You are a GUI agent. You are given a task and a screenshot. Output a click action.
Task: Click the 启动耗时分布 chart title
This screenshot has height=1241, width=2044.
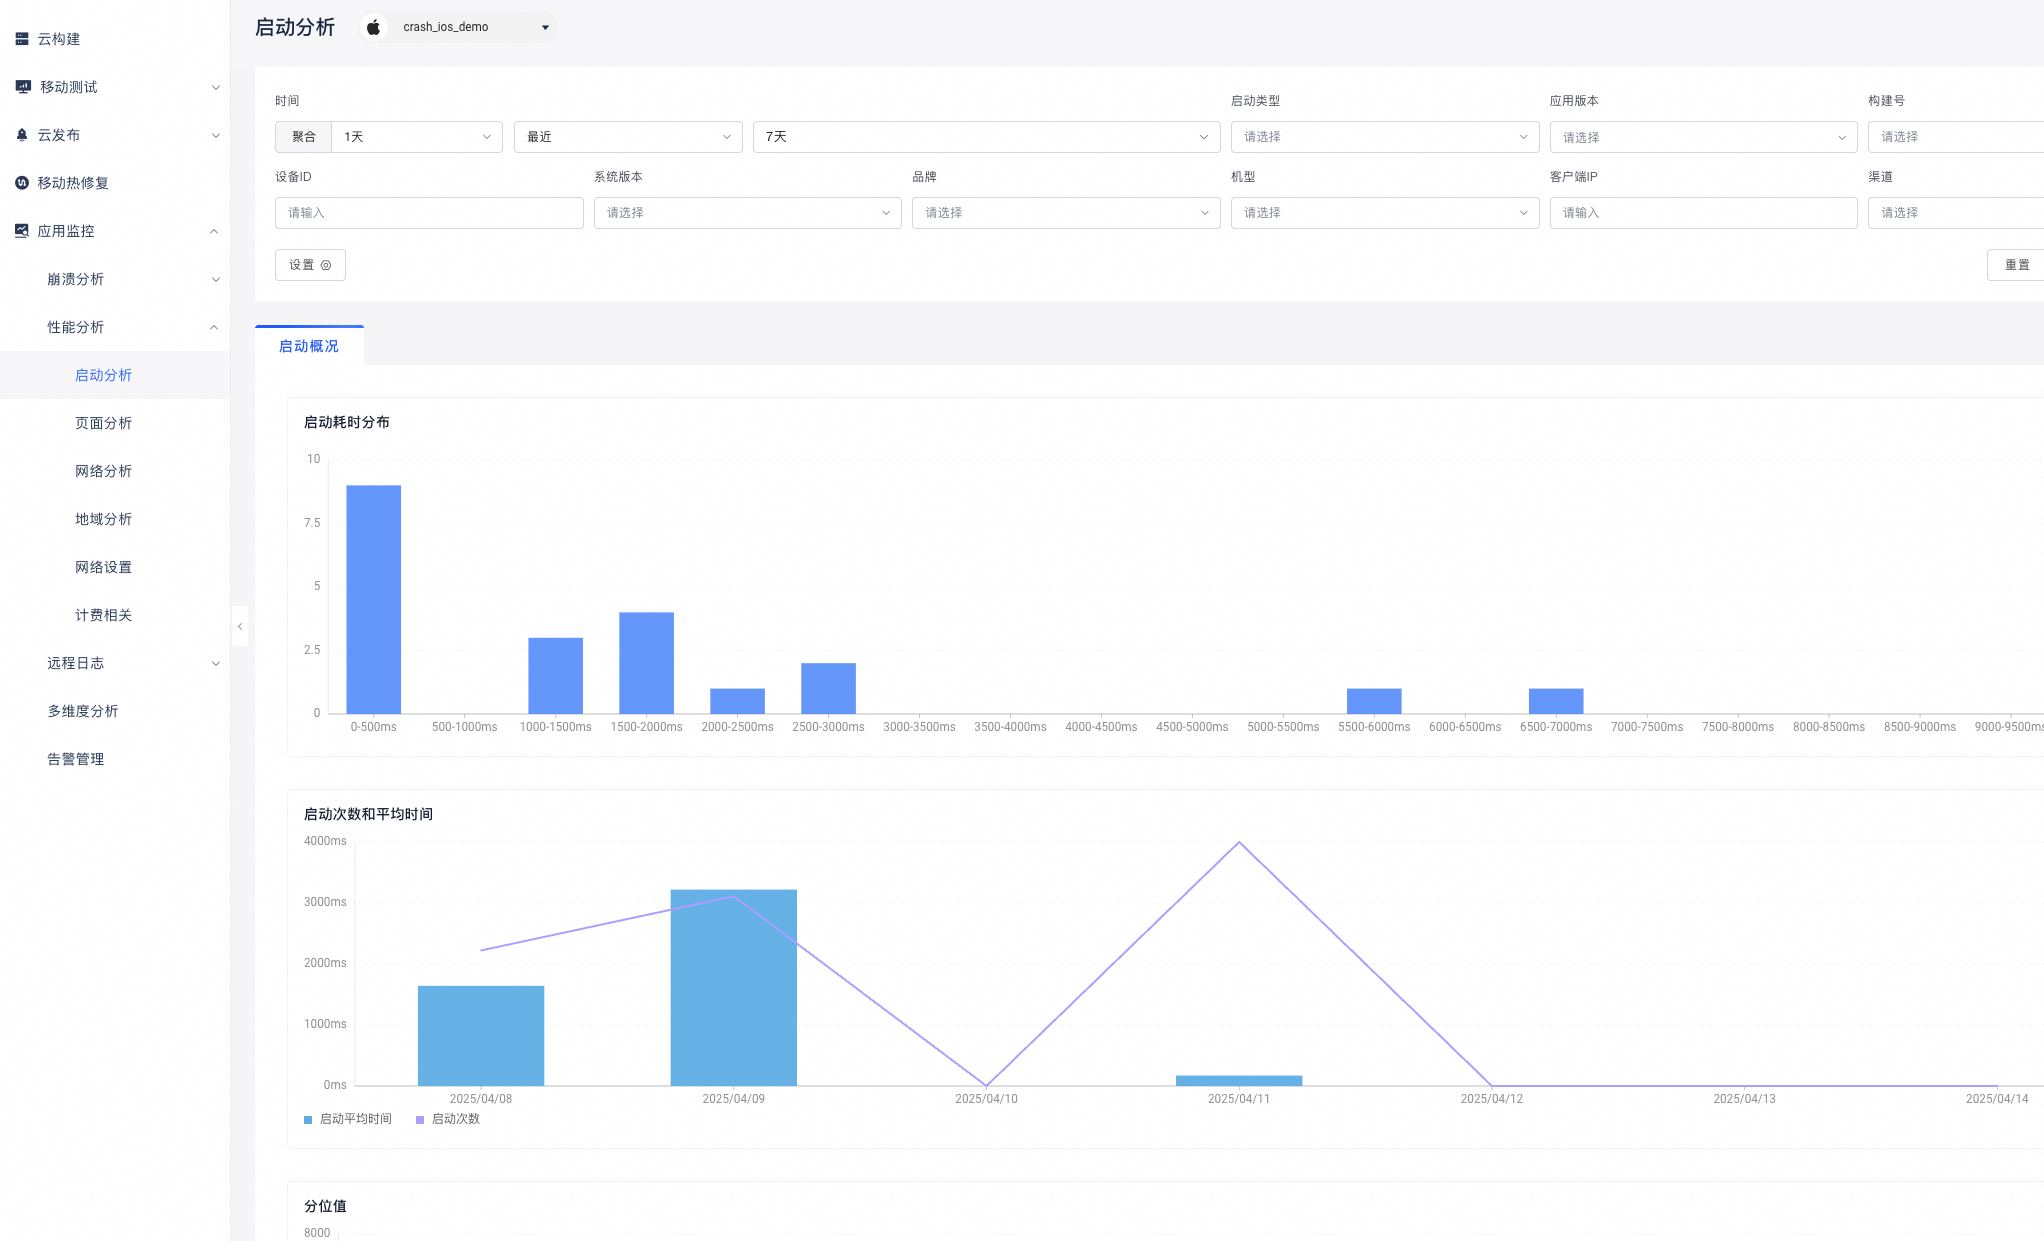tap(347, 422)
